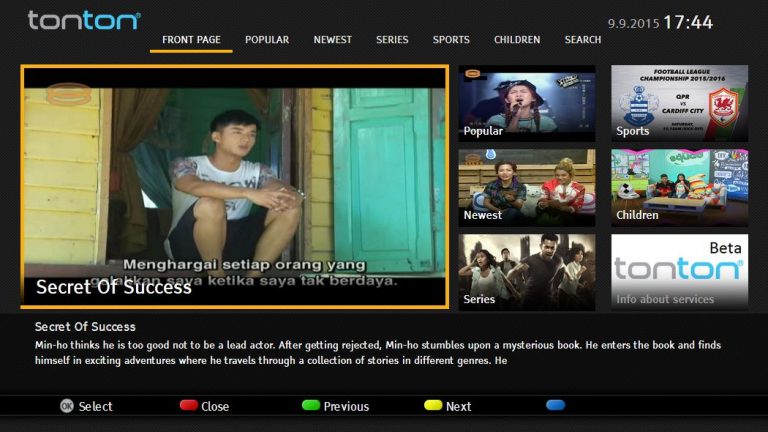Click the Secret Of Success title overlay on video
The image size is (768, 432).
coord(114,287)
